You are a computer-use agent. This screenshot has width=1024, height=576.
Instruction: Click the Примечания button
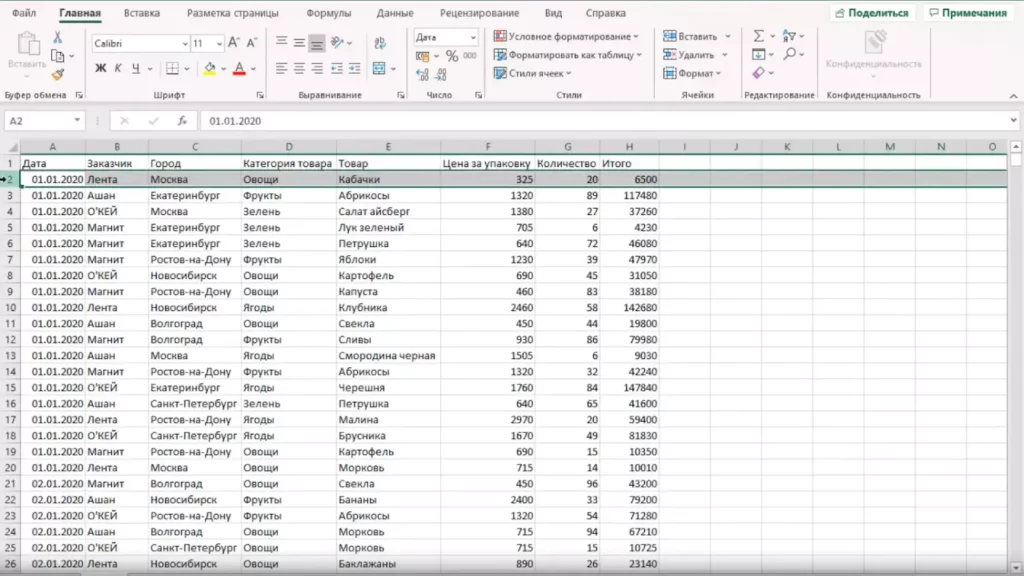click(966, 13)
